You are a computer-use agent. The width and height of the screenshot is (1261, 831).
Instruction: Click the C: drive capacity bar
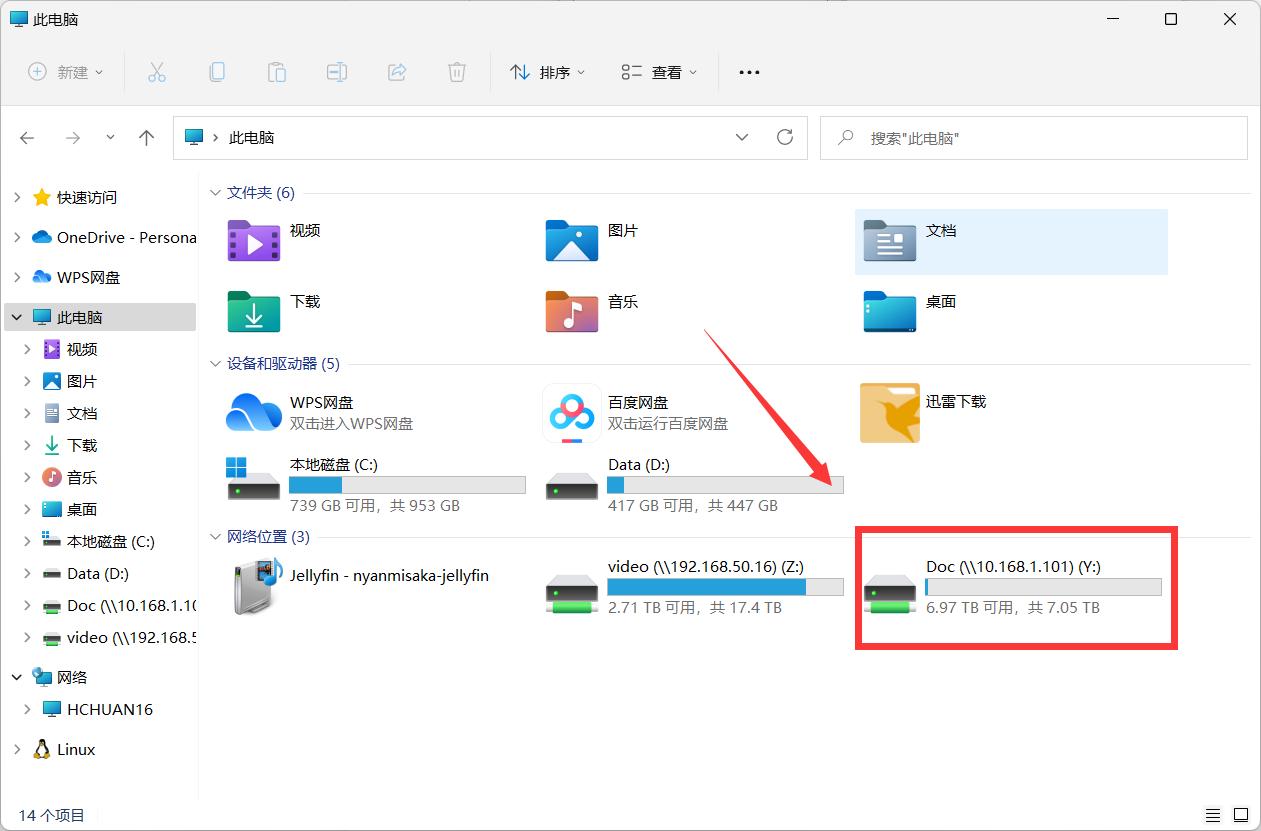(406, 484)
